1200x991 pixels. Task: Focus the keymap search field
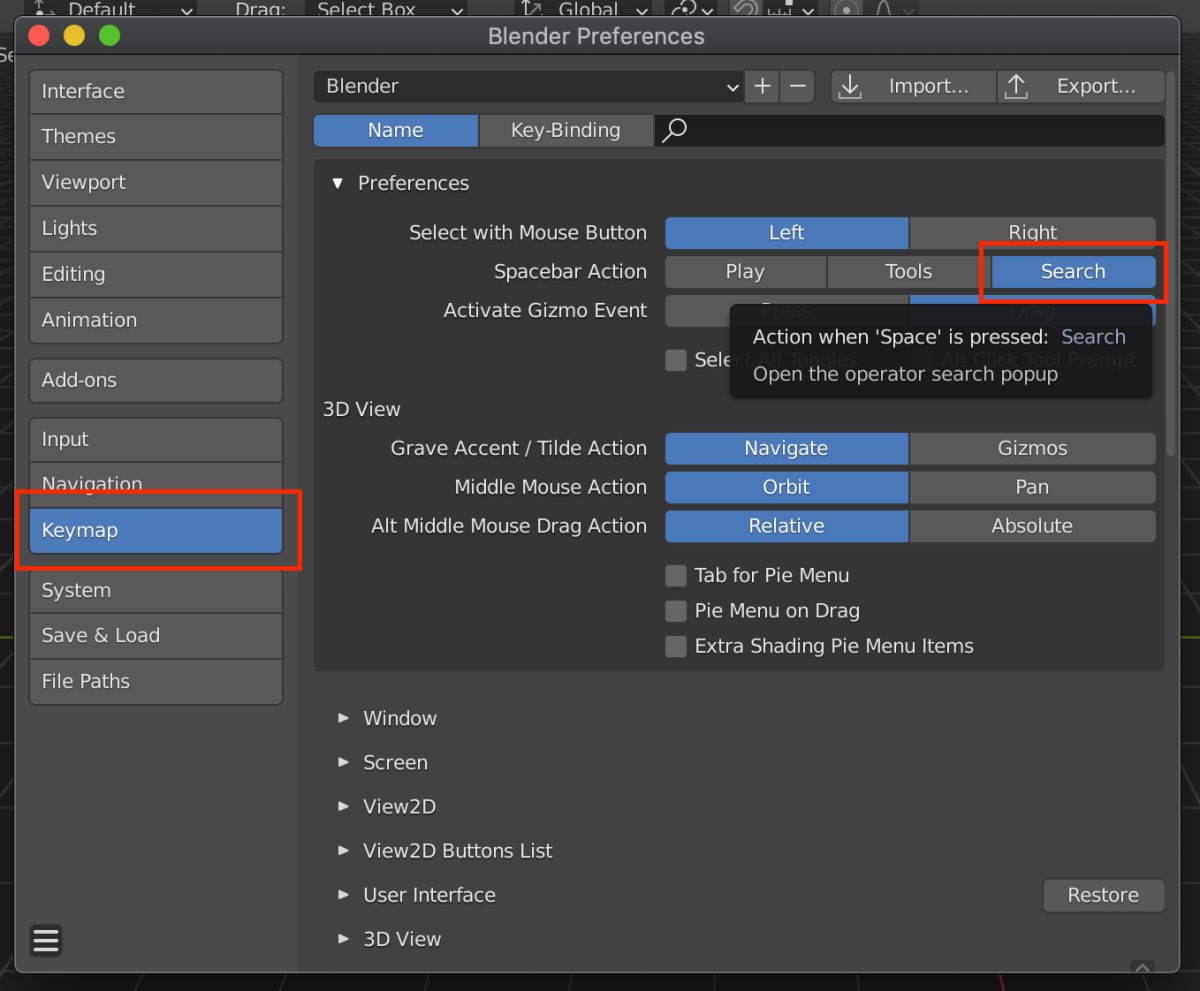(910, 130)
